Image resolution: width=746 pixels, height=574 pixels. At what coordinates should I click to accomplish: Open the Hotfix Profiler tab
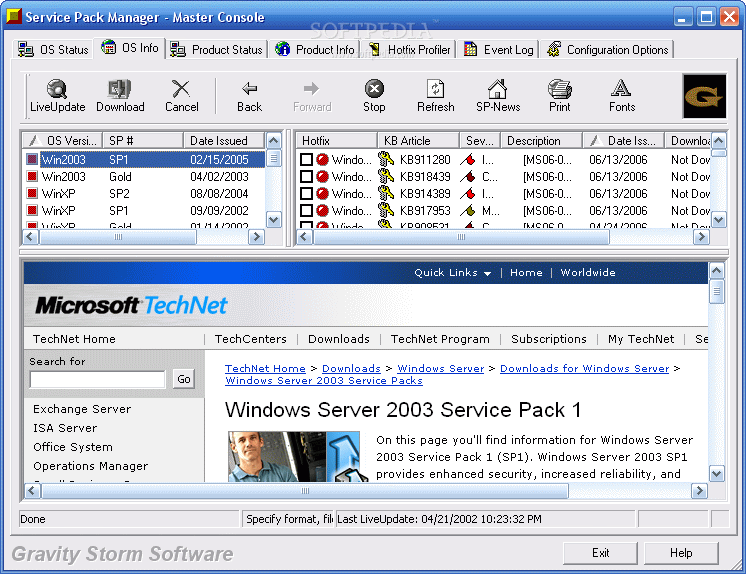(x=409, y=49)
